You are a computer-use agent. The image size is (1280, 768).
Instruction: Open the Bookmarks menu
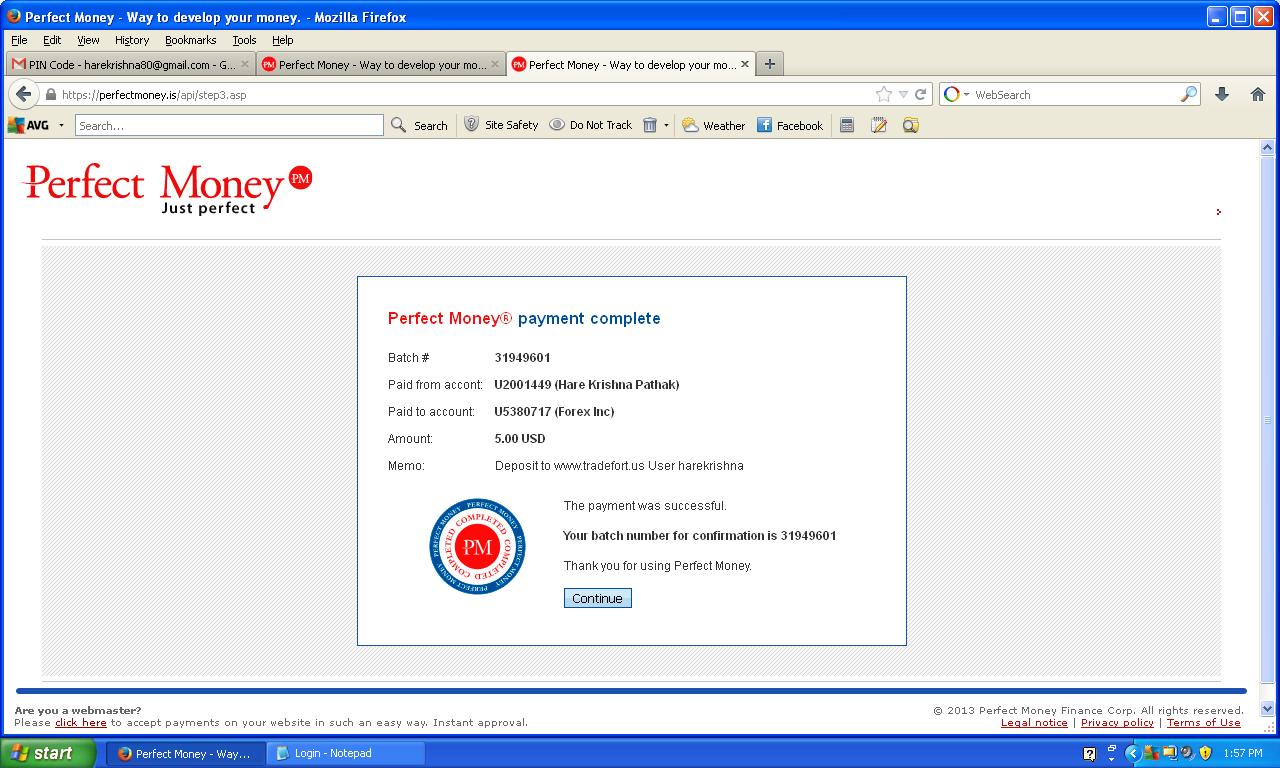(190, 40)
